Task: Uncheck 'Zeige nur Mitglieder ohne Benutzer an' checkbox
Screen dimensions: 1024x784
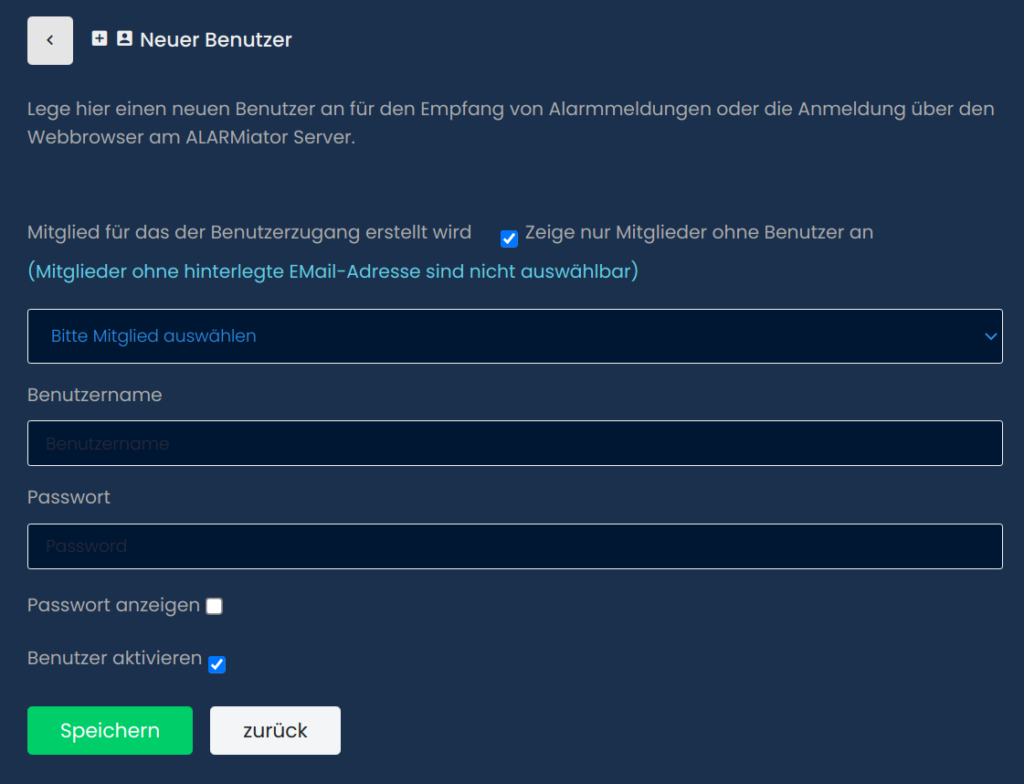Action: (x=509, y=238)
